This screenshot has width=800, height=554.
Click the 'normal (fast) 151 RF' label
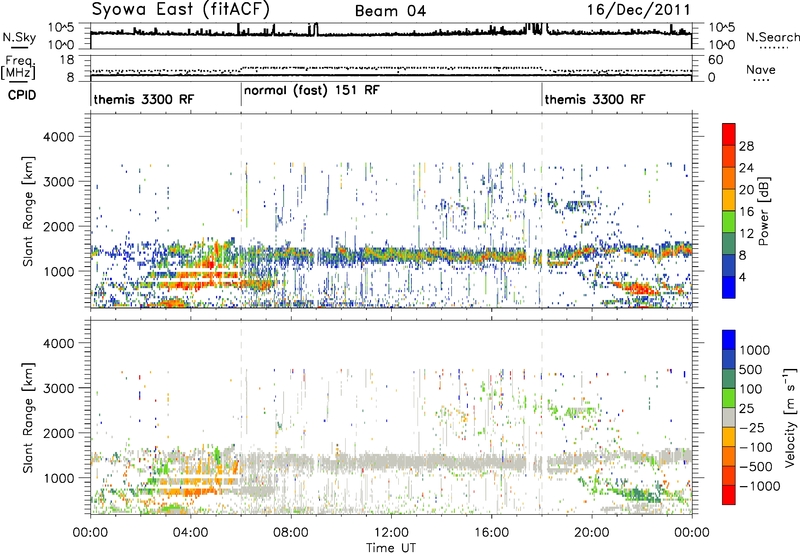[x=312, y=90]
